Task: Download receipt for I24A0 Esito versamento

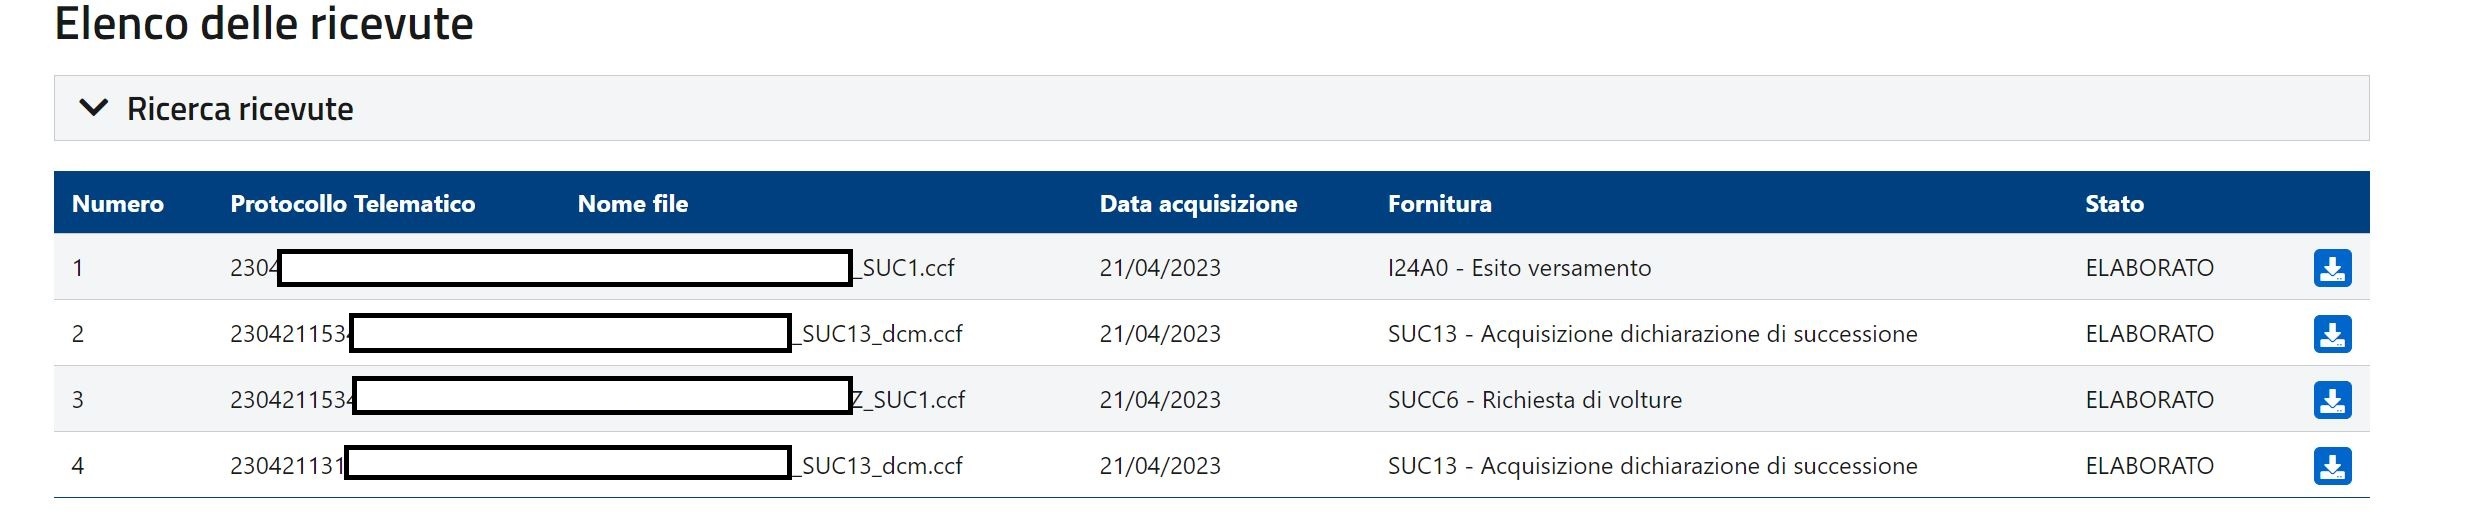Action: pos(2332,268)
